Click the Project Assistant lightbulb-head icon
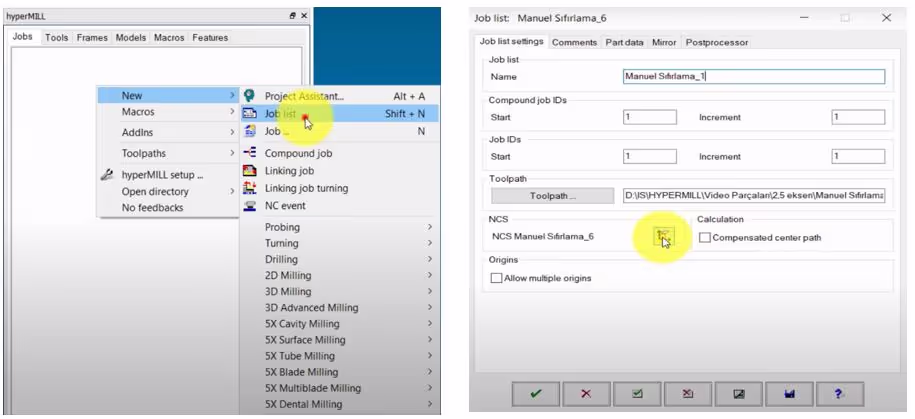Image resolution: width=915 pixels, height=419 pixels. (x=250, y=96)
